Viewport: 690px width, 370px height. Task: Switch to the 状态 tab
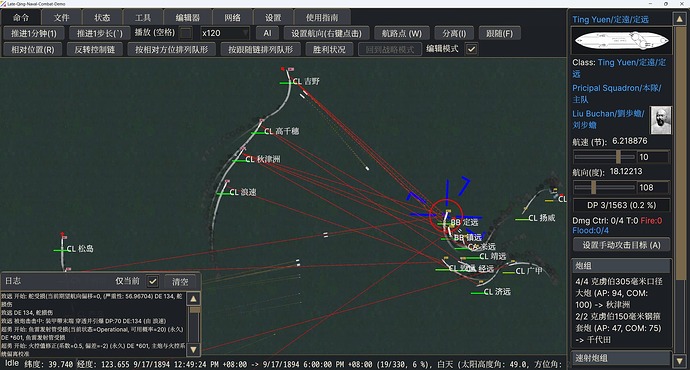pyautogui.click(x=102, y=18)
